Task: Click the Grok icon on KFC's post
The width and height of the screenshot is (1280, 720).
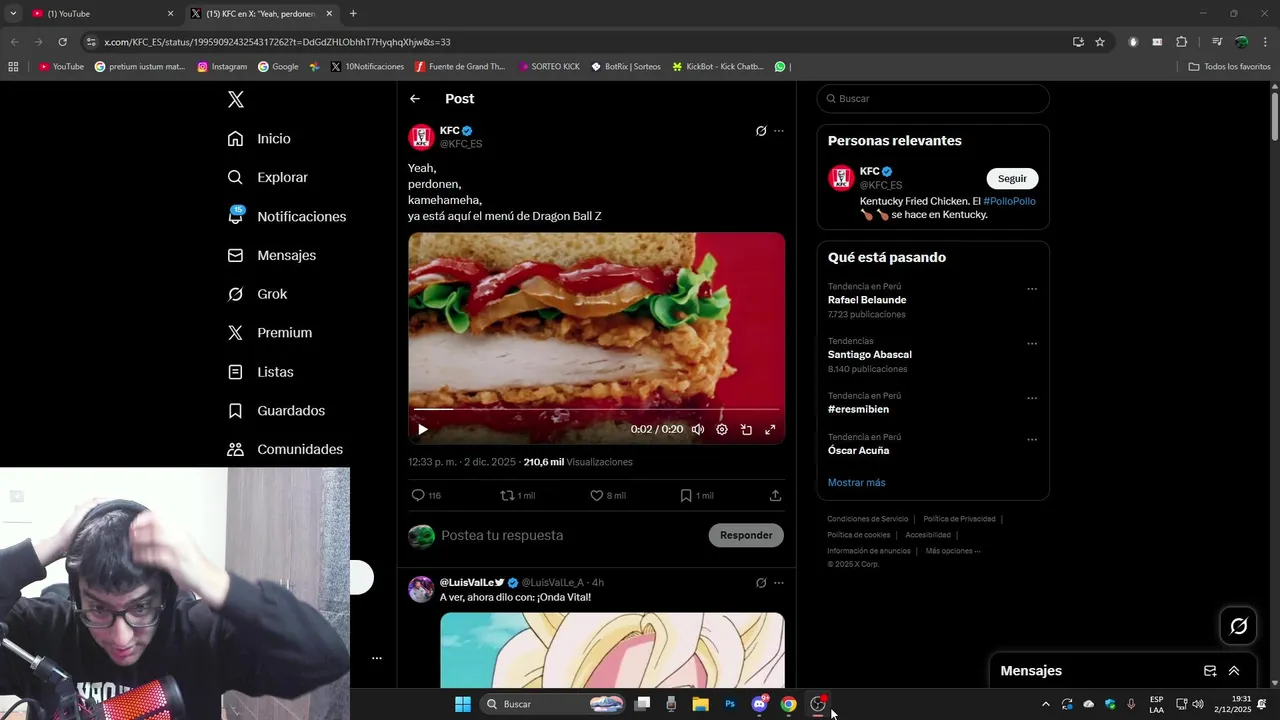Action: coord(761,131)
